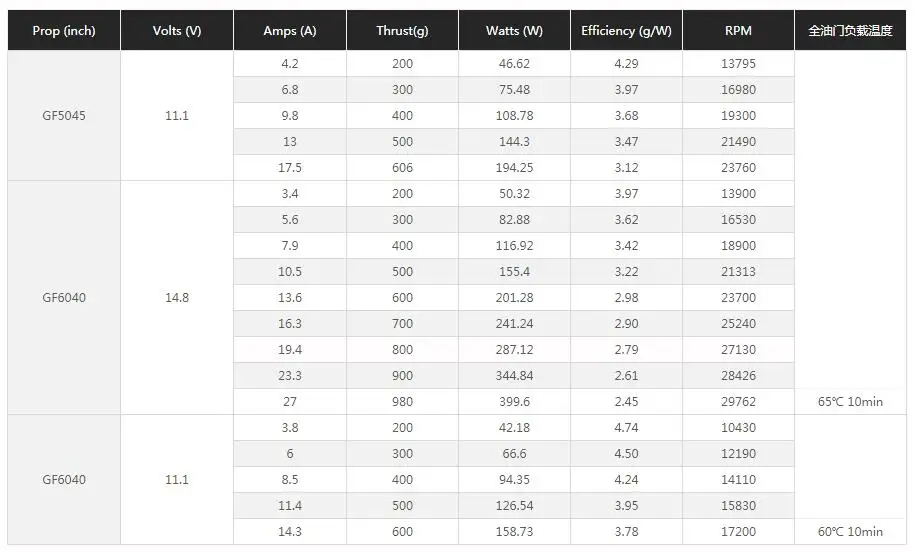
Task: Click the 全油门负载温度 header cell
Action: point(850,30)
